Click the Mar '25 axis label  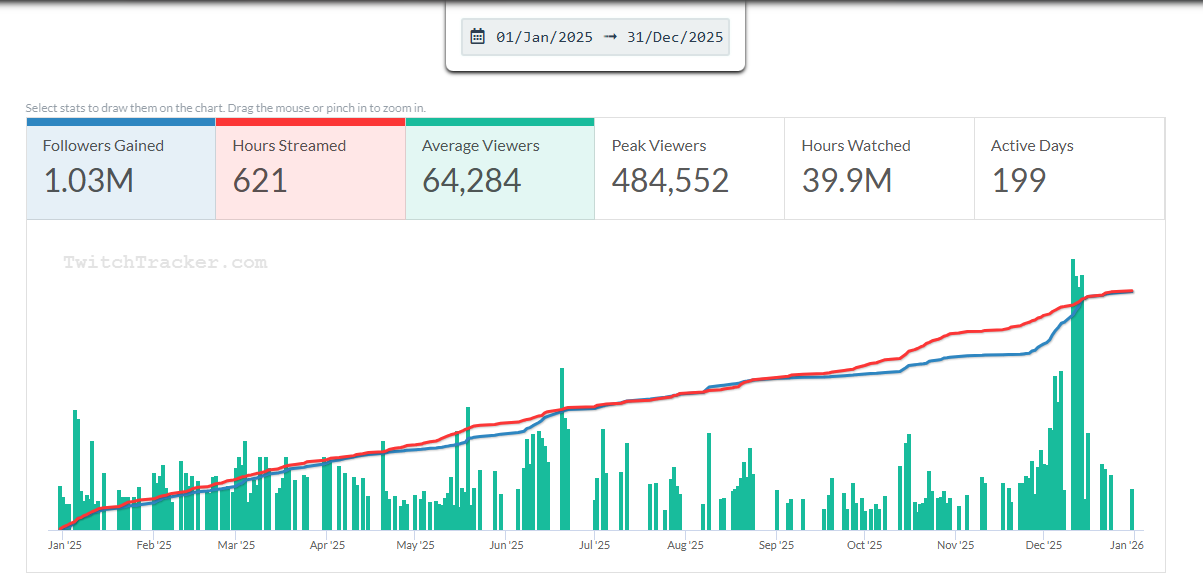coord(236,545)
